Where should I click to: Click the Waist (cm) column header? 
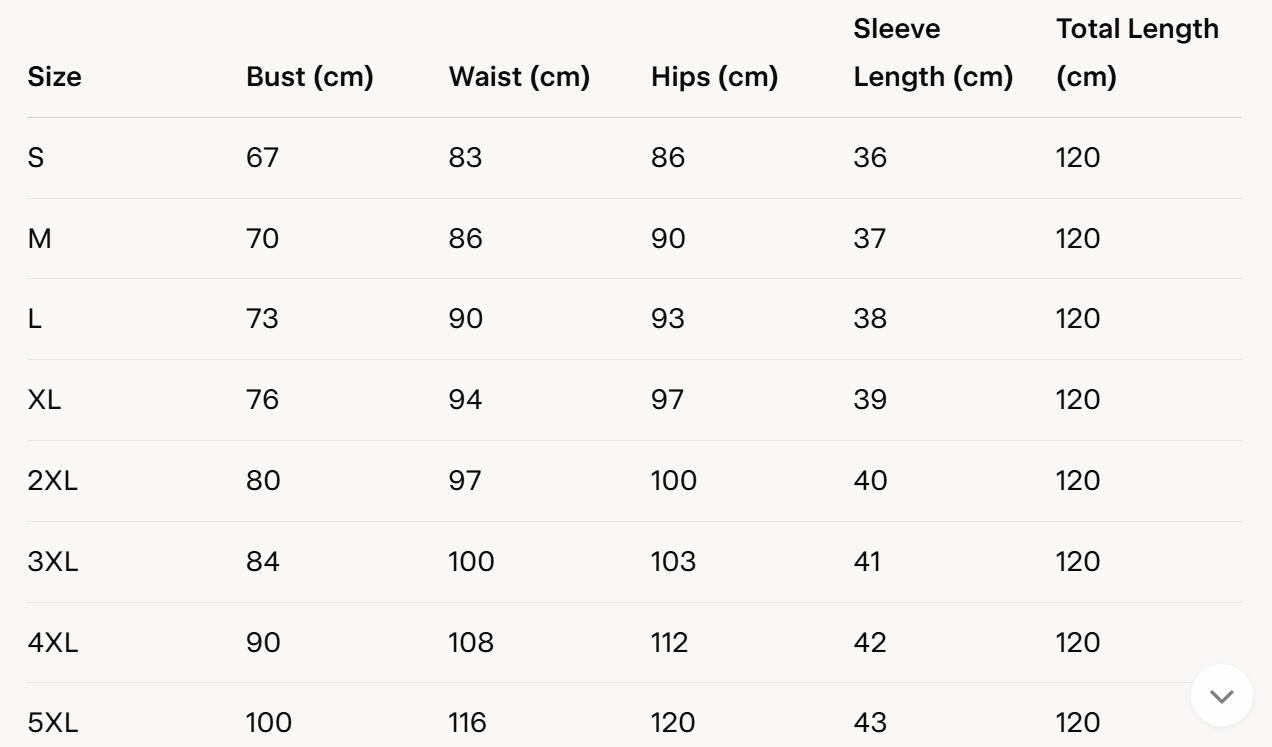519,76
